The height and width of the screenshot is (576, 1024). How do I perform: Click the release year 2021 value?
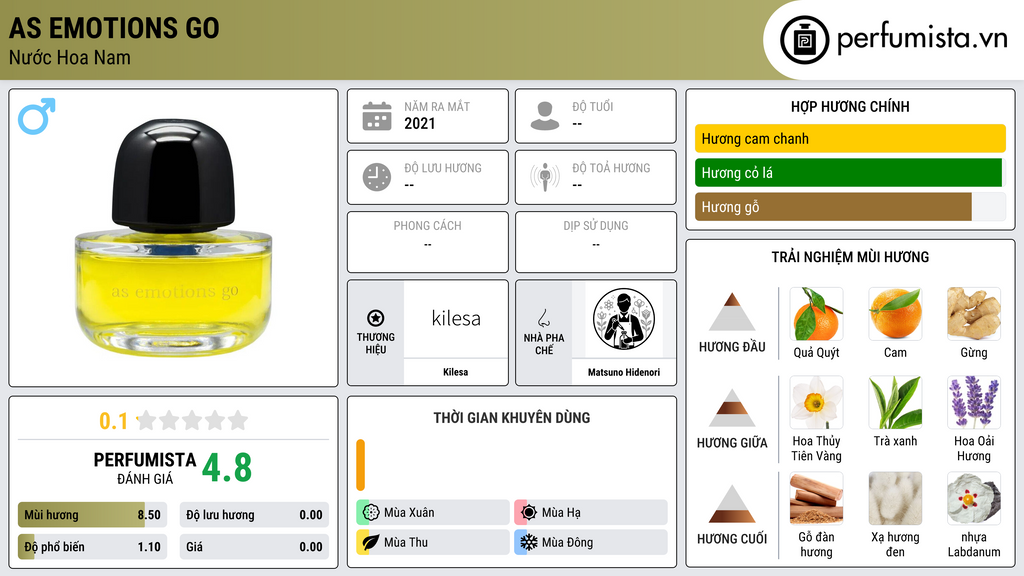419,123
